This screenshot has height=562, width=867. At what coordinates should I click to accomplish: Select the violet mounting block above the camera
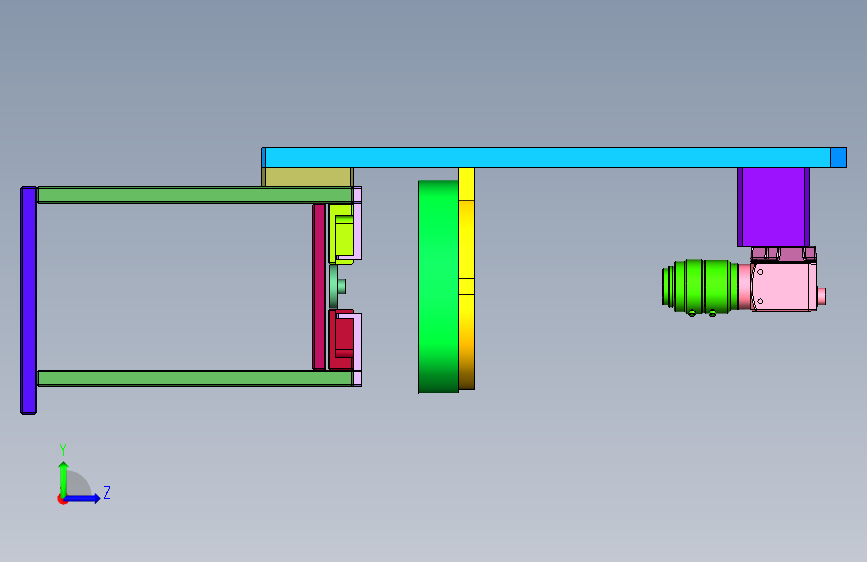point(773,207)
